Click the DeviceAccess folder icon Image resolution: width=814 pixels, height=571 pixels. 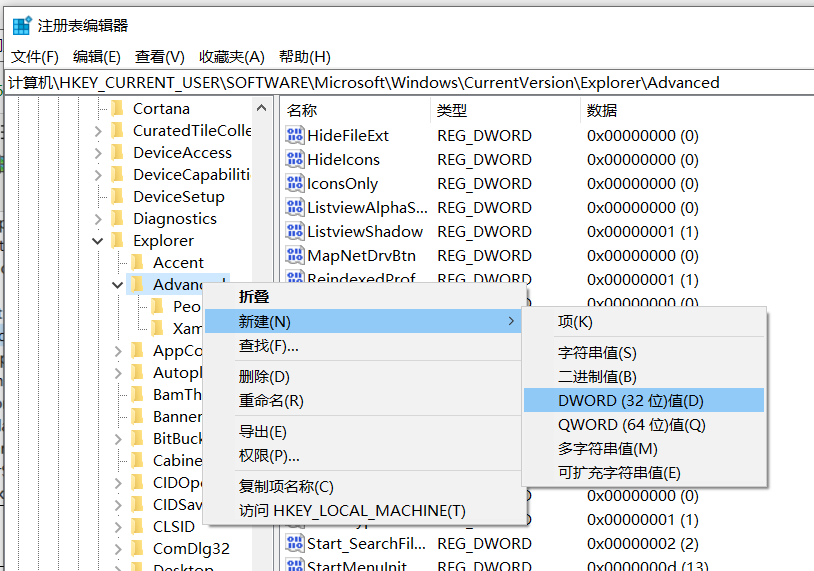[x=118, y=153]
